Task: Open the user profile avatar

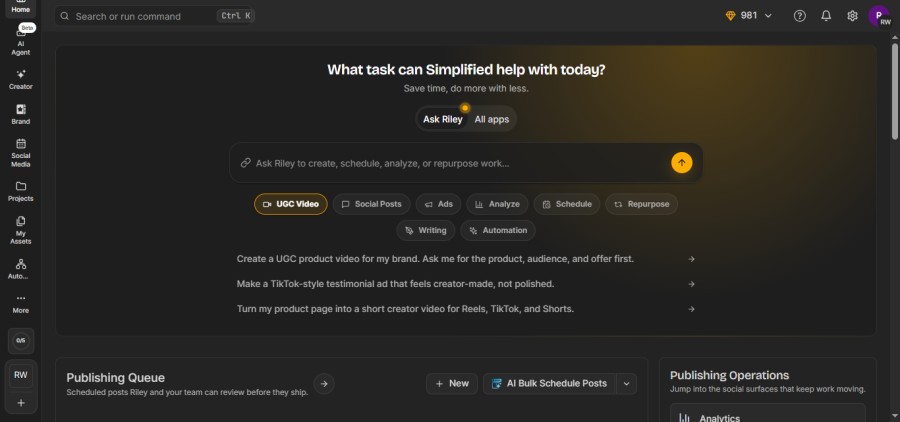Action: click(879, 16)
